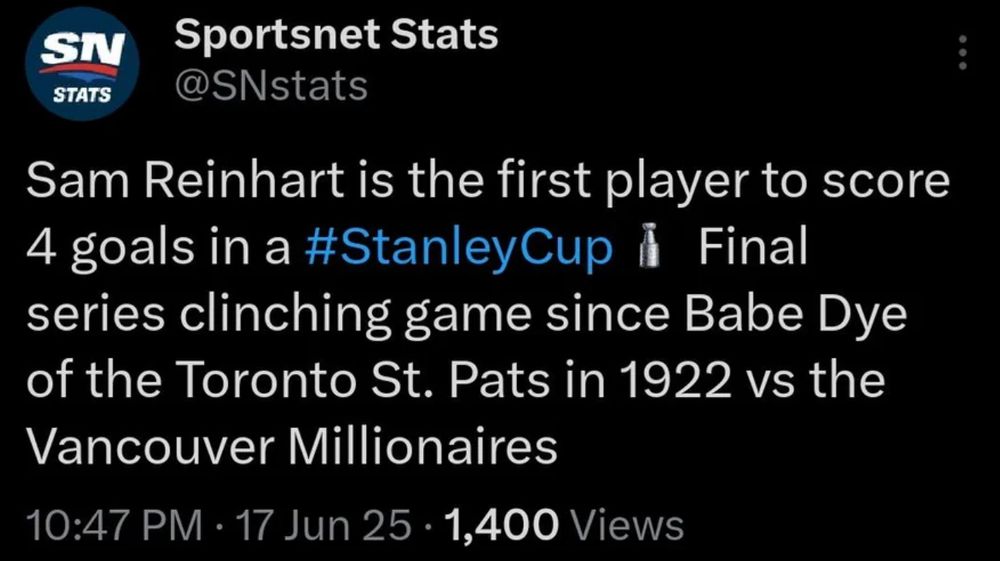This screenshot has width=1000, height=561.
Task: Open the Sportsnet Stats display name
Action: pos(336,34)
